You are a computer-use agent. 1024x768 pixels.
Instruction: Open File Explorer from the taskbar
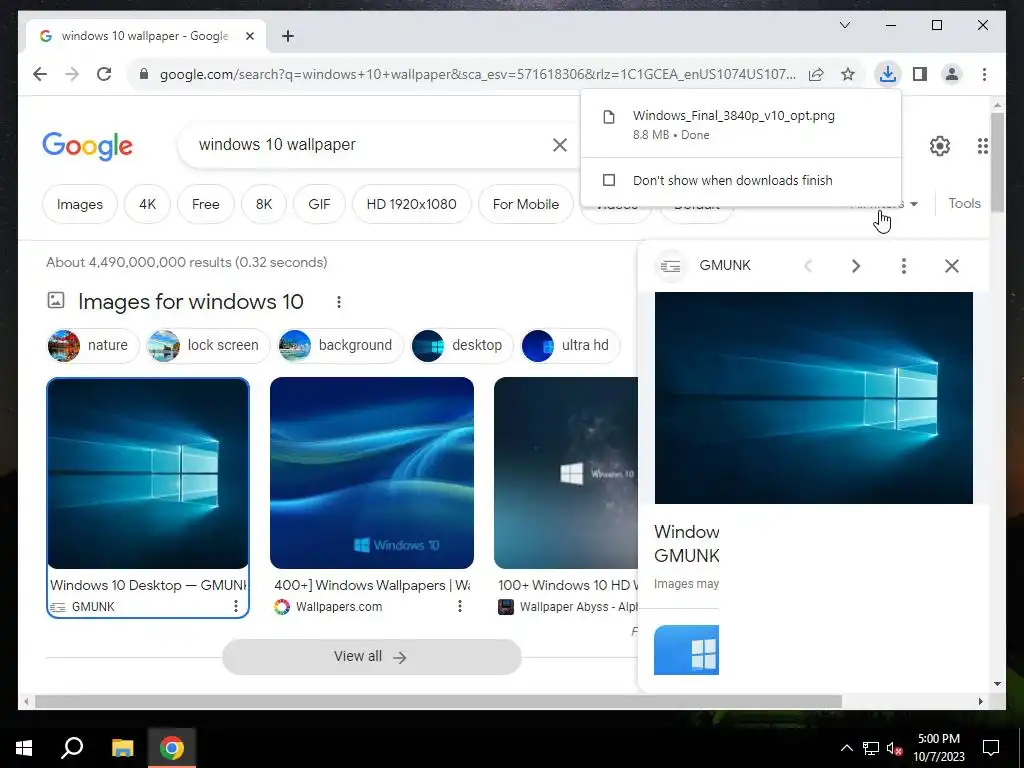click(122, 748)
